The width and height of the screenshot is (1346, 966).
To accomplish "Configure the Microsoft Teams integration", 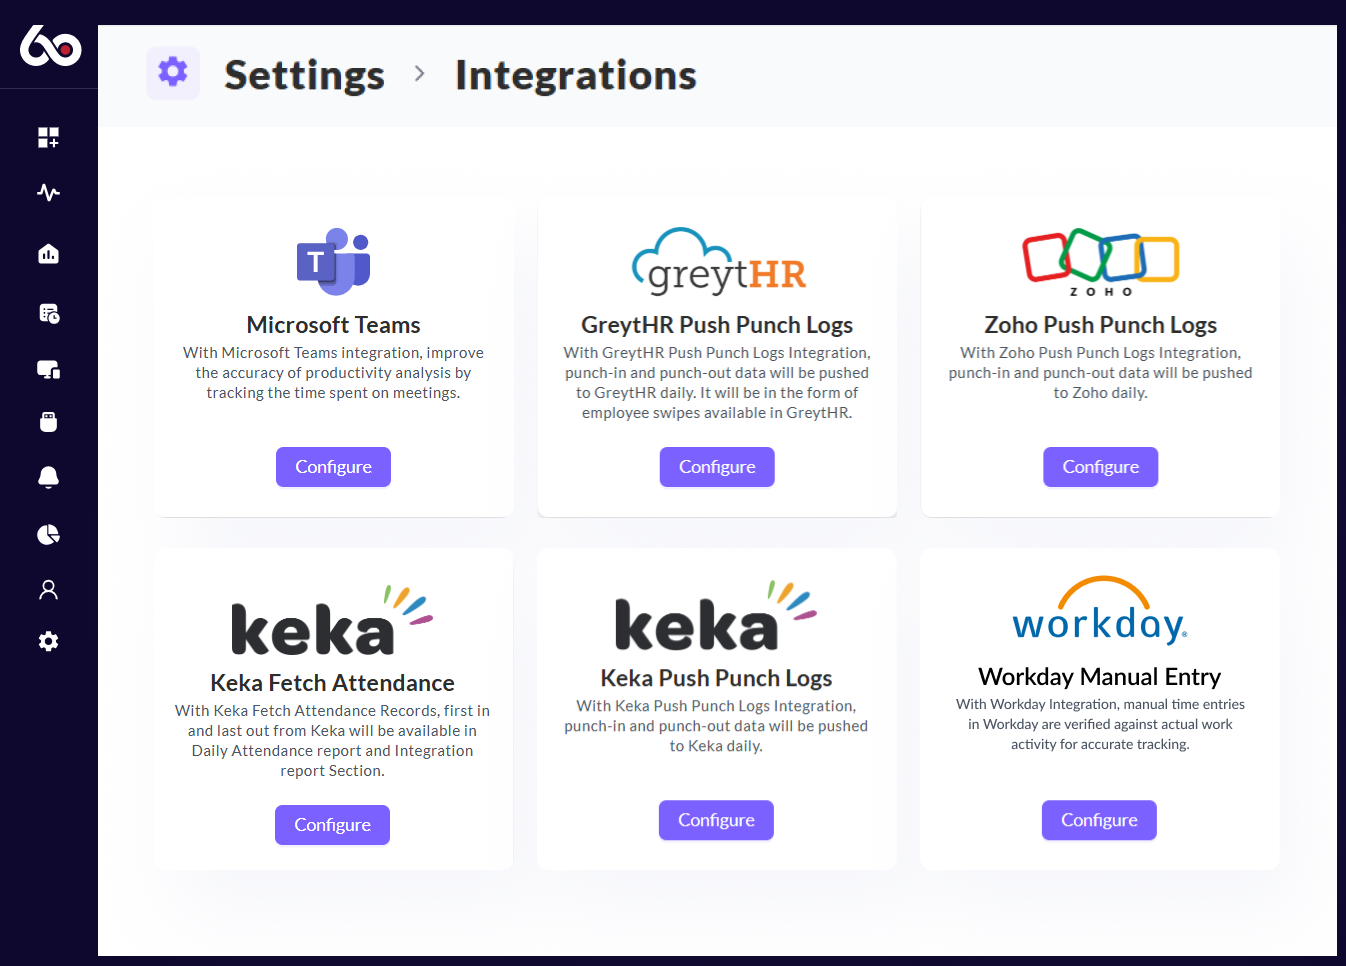I will point(333,467).
